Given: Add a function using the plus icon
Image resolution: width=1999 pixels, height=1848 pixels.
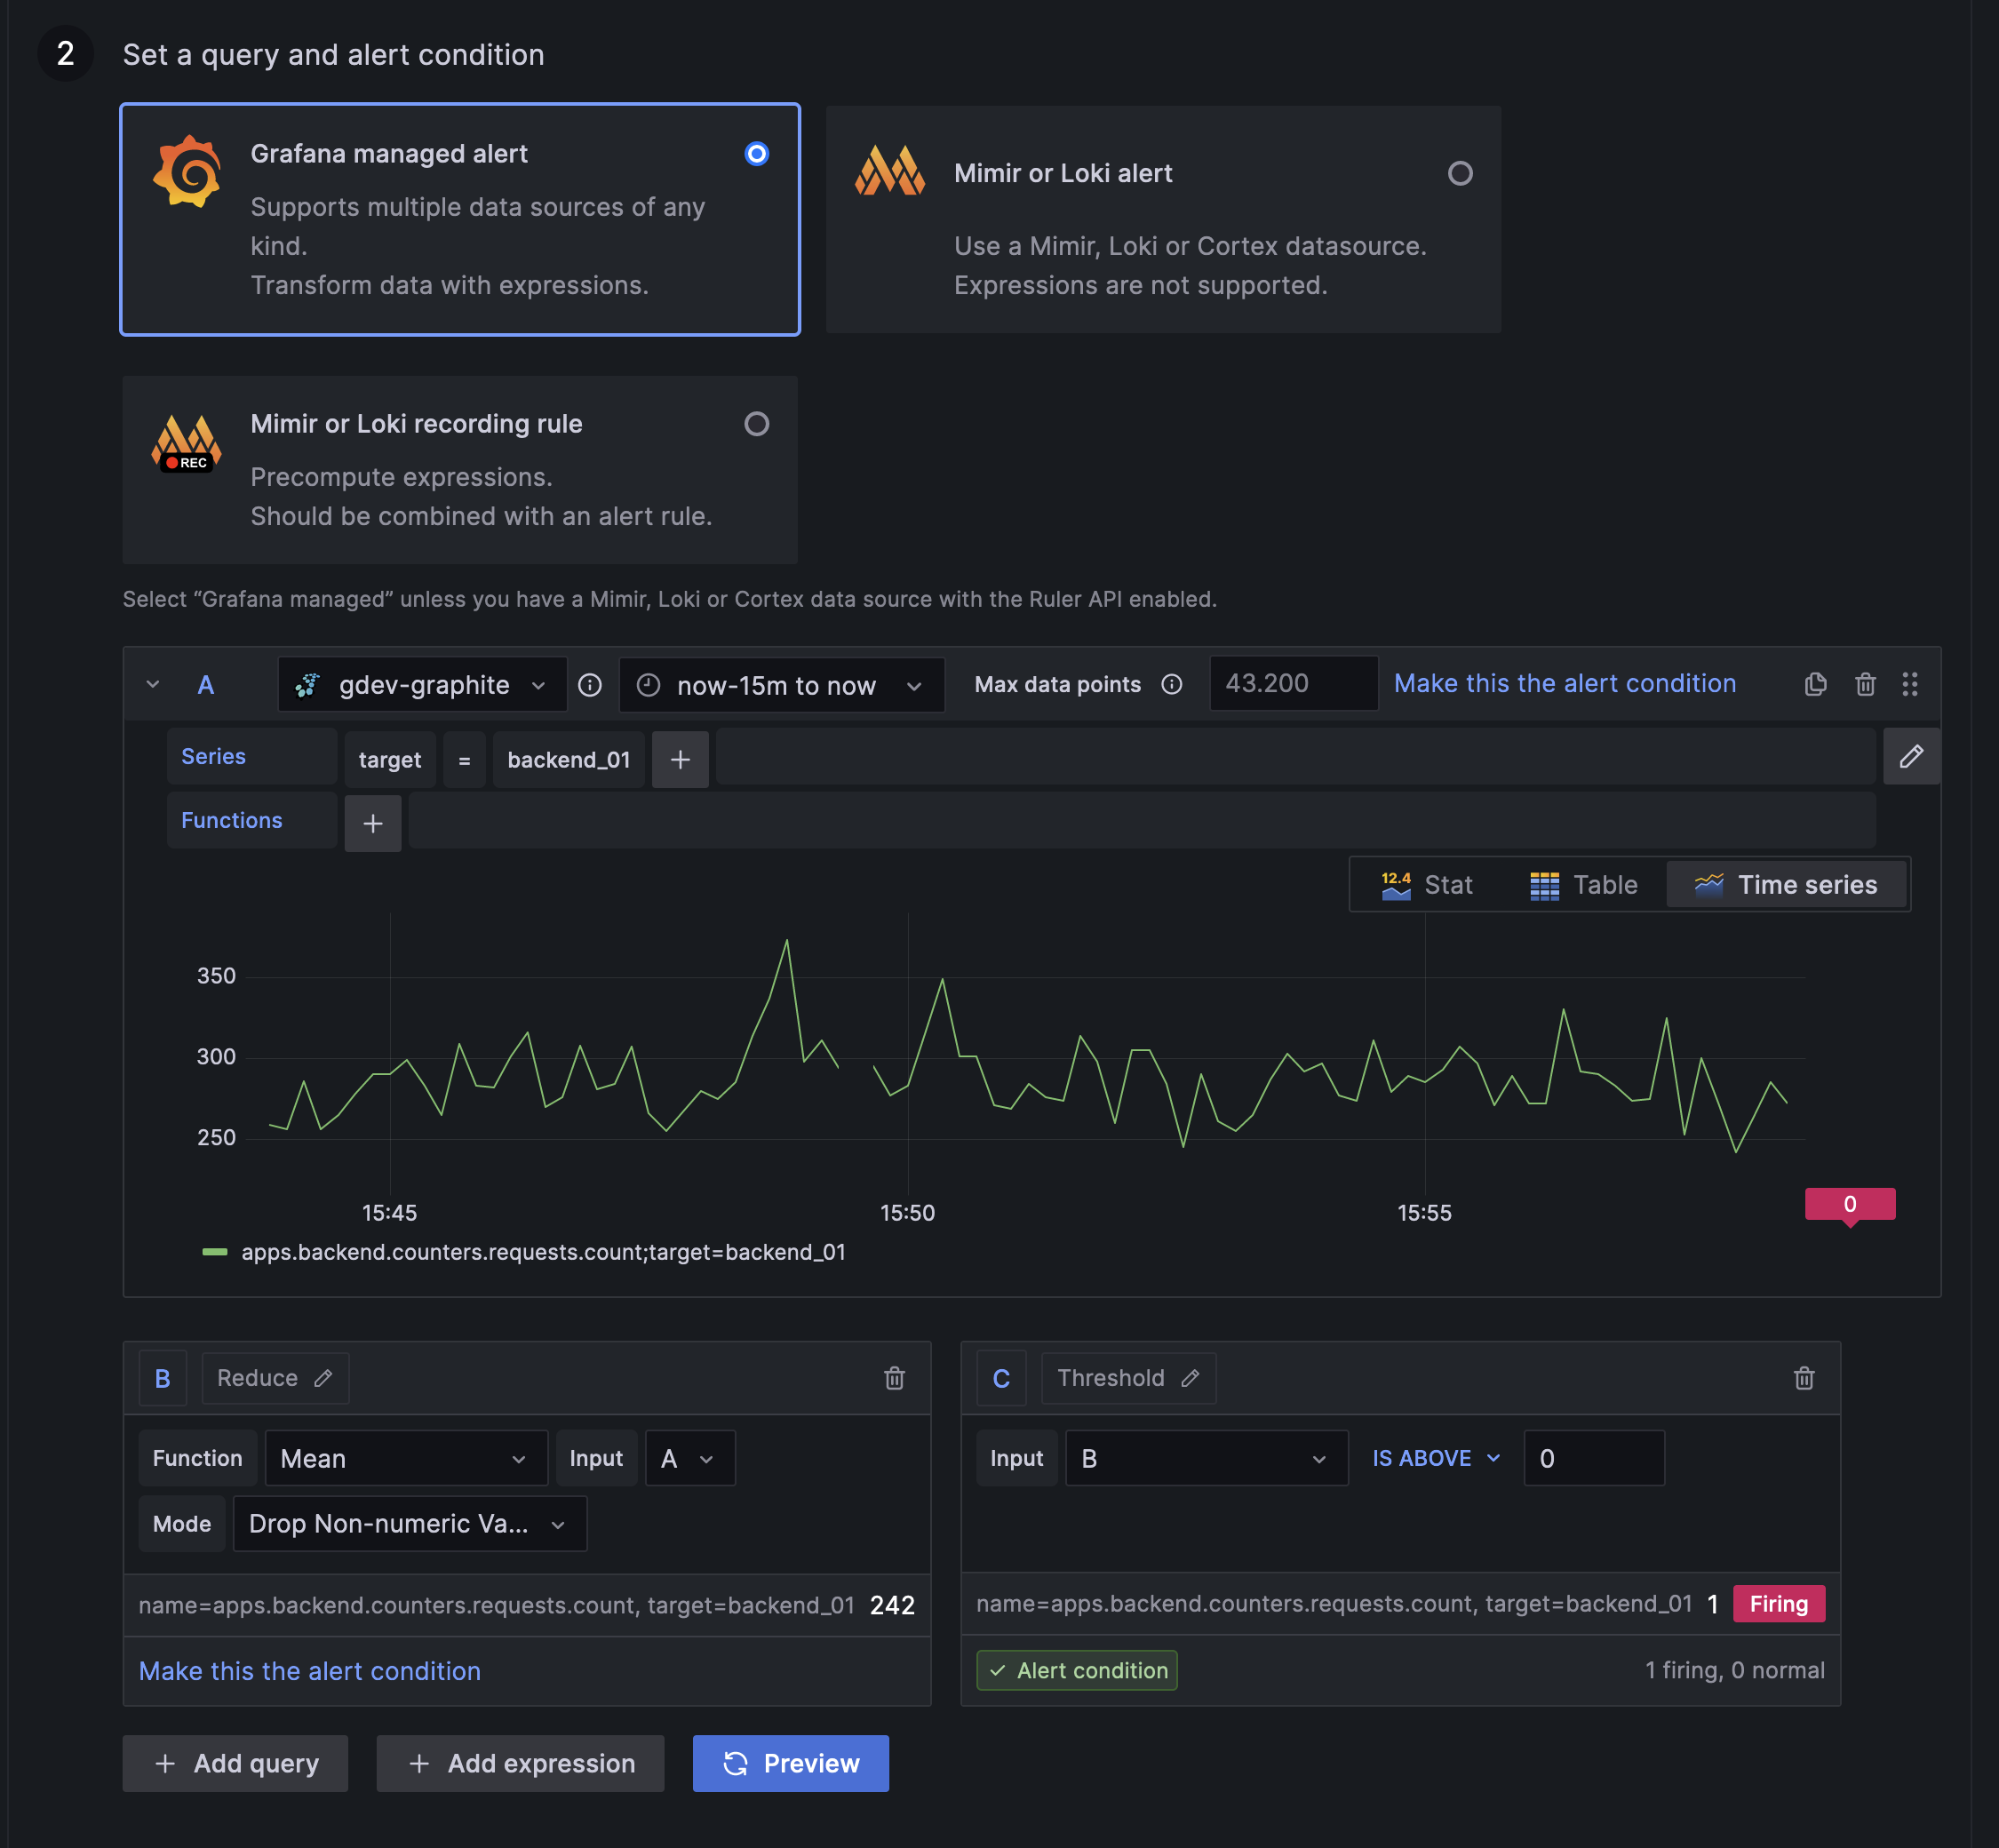Looking at the screenshot, I should pyautogui.click(x=372, y=822).
